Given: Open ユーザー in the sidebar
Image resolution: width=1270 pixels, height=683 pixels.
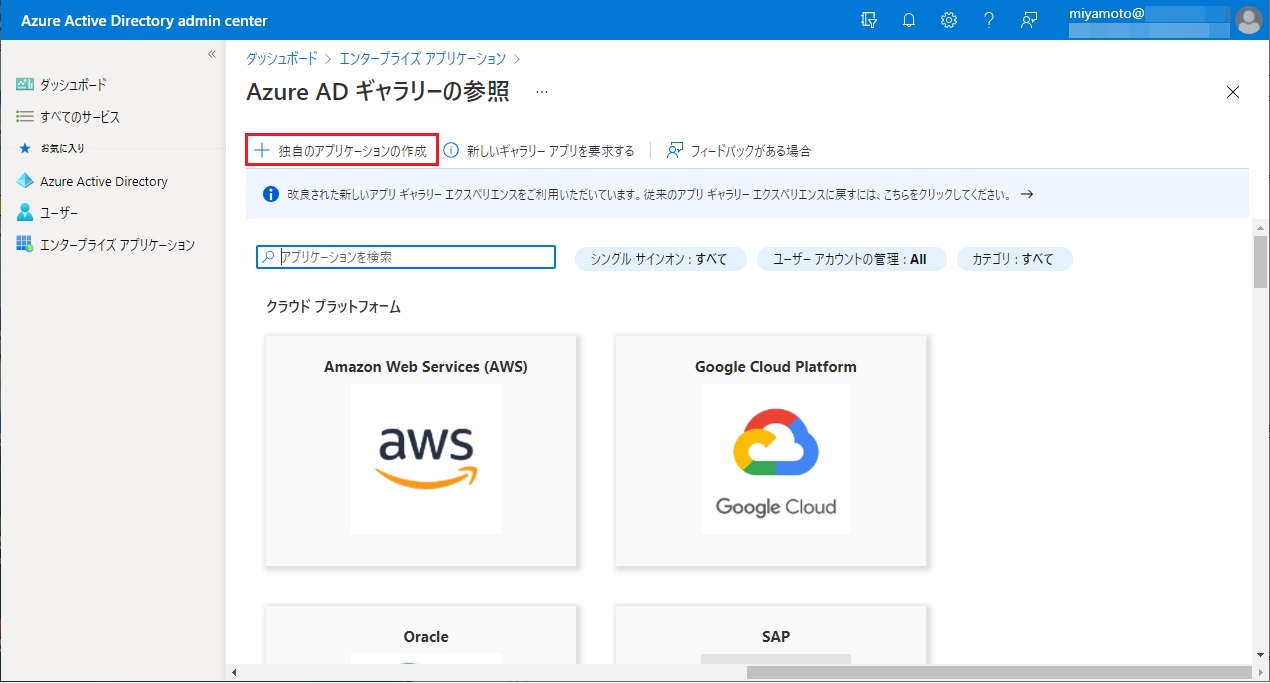Looking at the screenshot, I should [58, 213].
